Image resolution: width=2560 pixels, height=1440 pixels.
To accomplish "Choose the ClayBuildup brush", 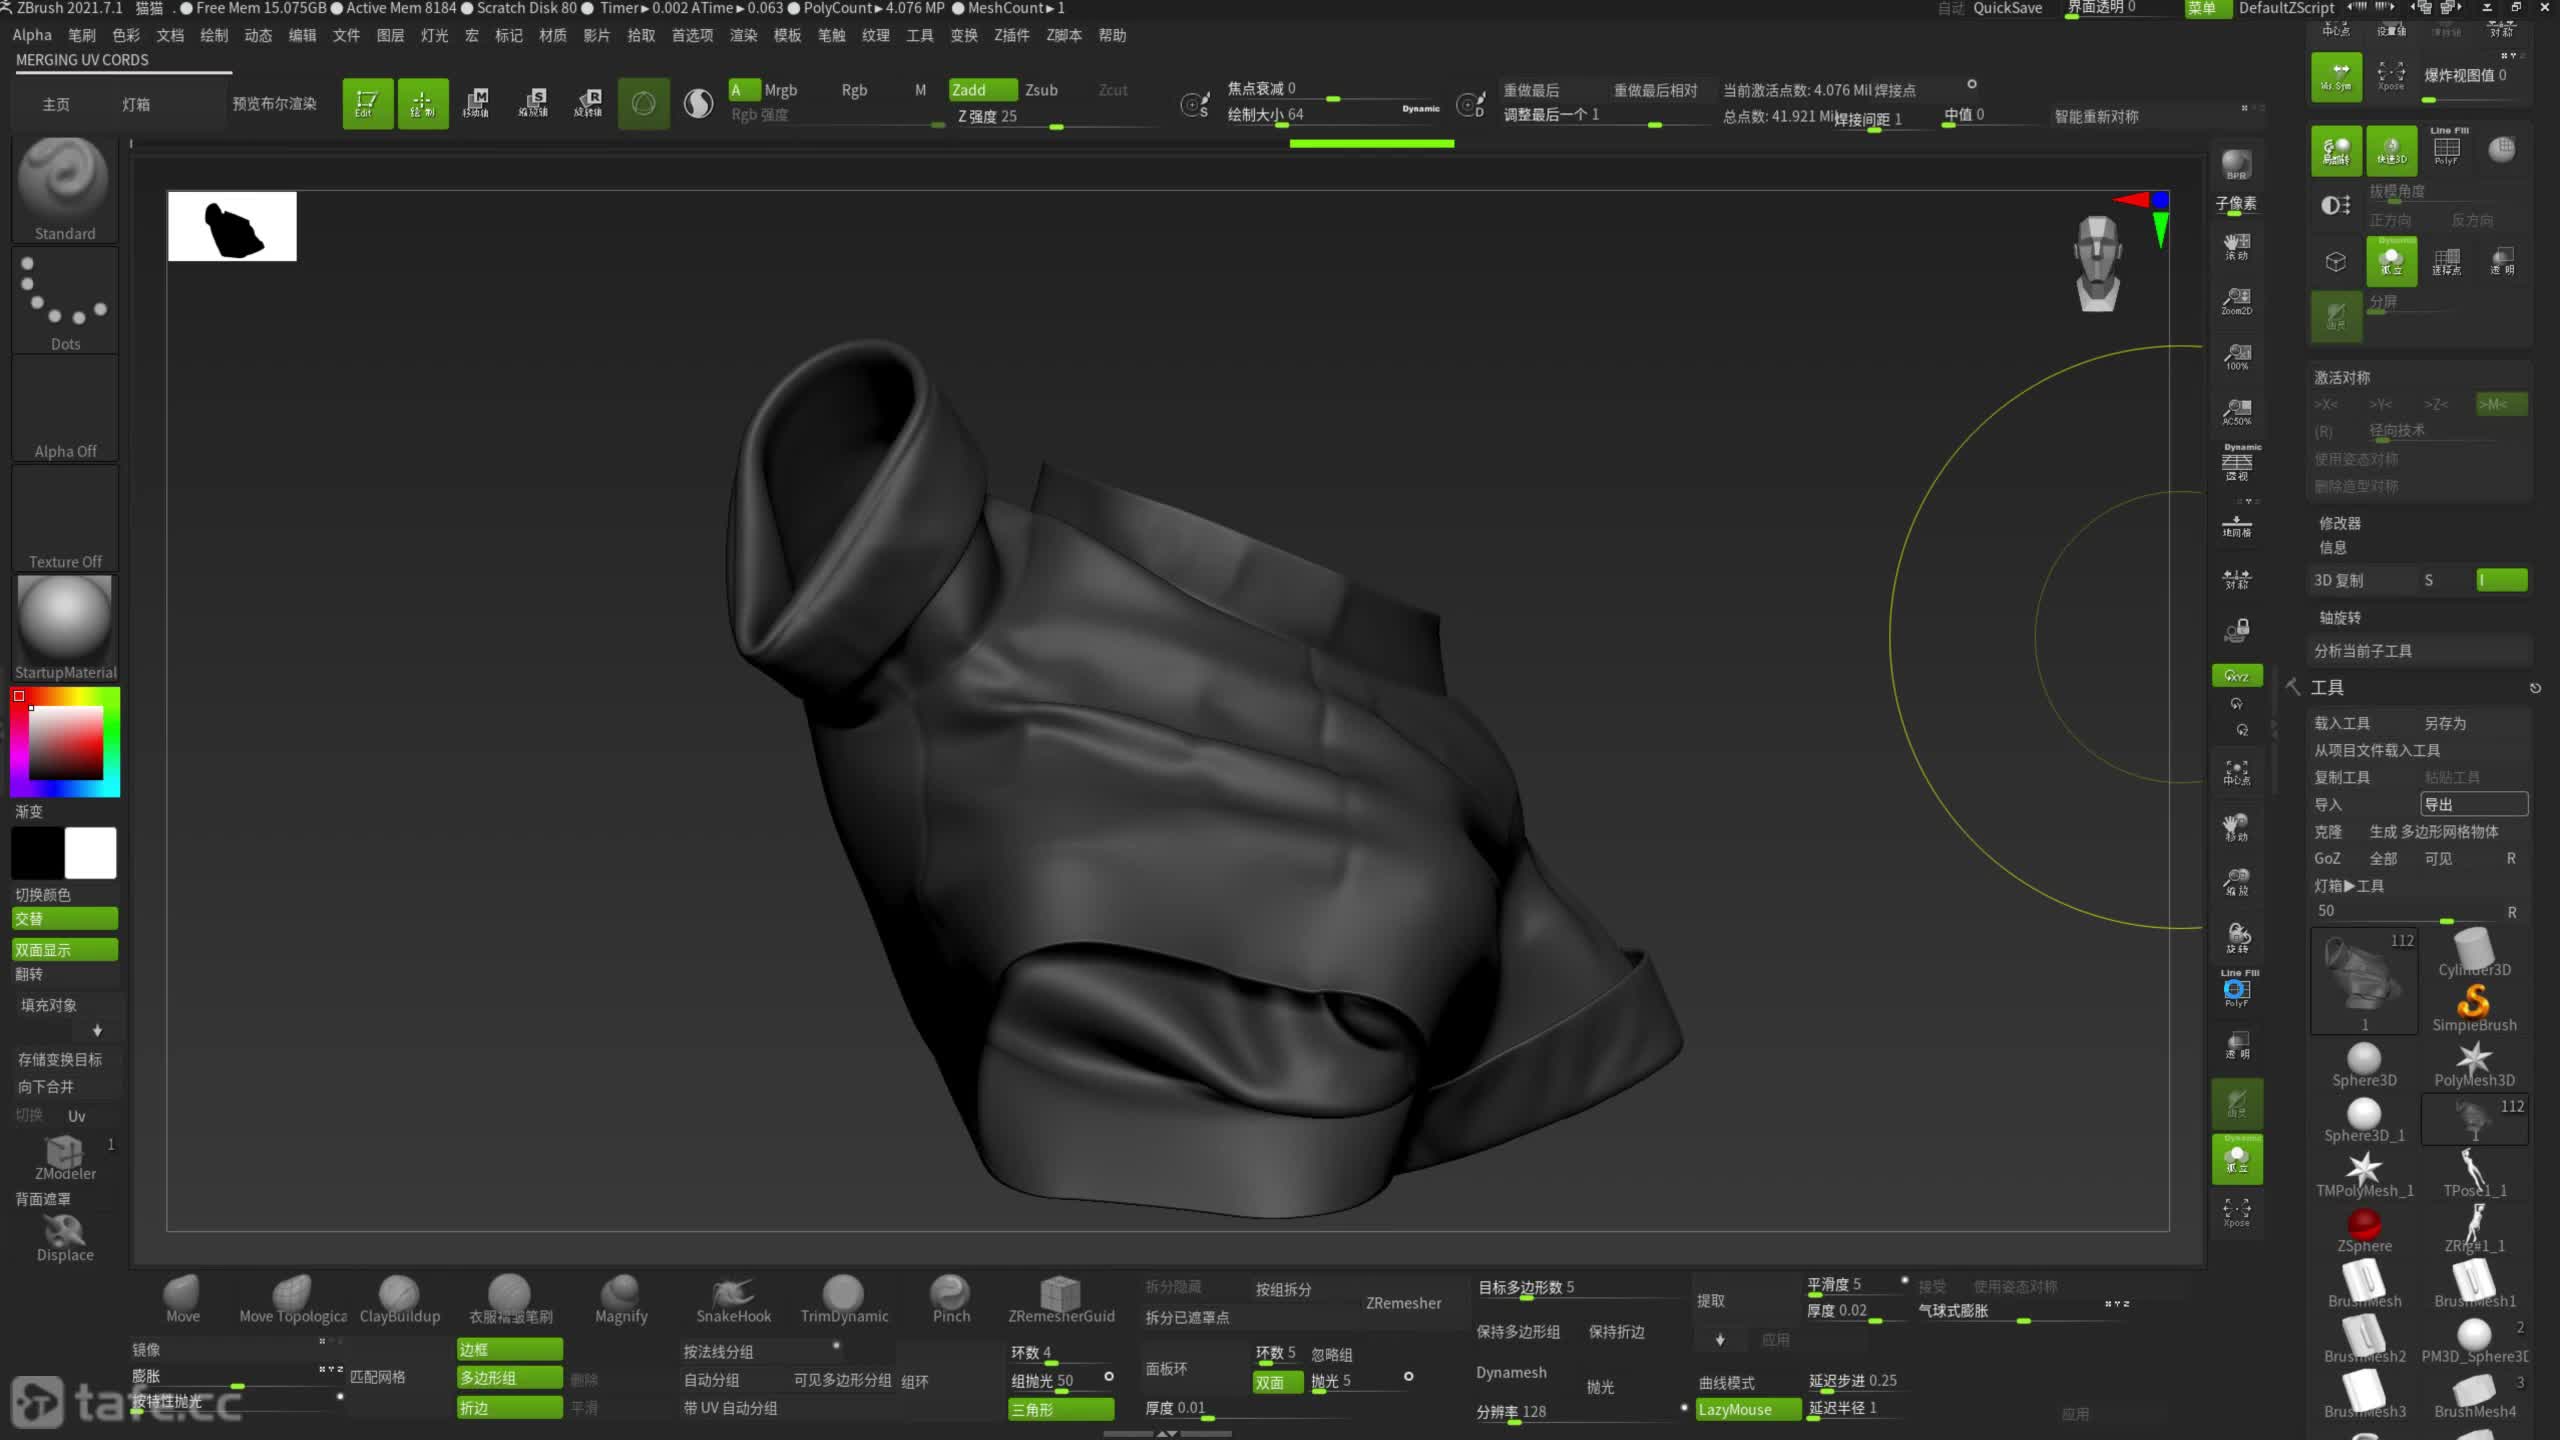I will (399, 1299).
